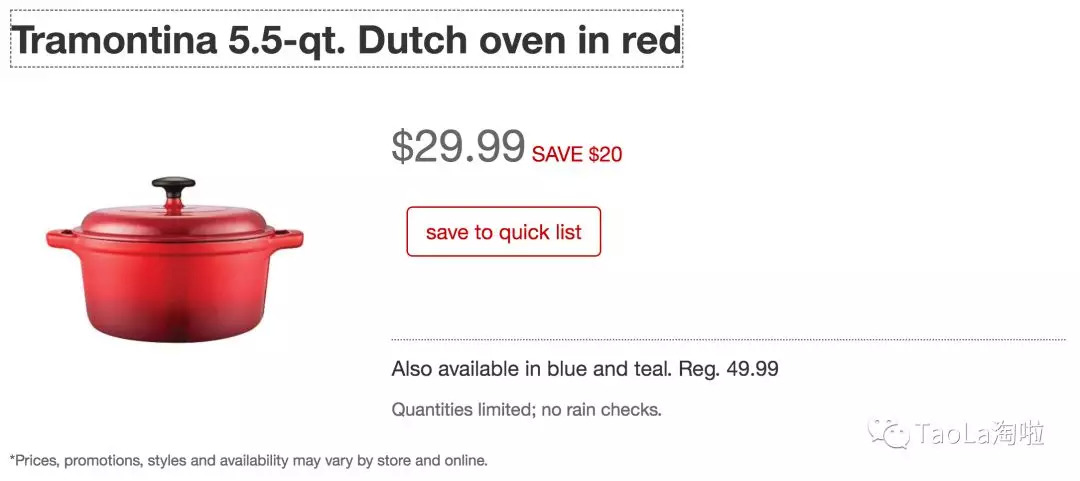Click the word "teal" in availability text
This screenshot has width=1080, height=481.
click(x=649, y=369)
